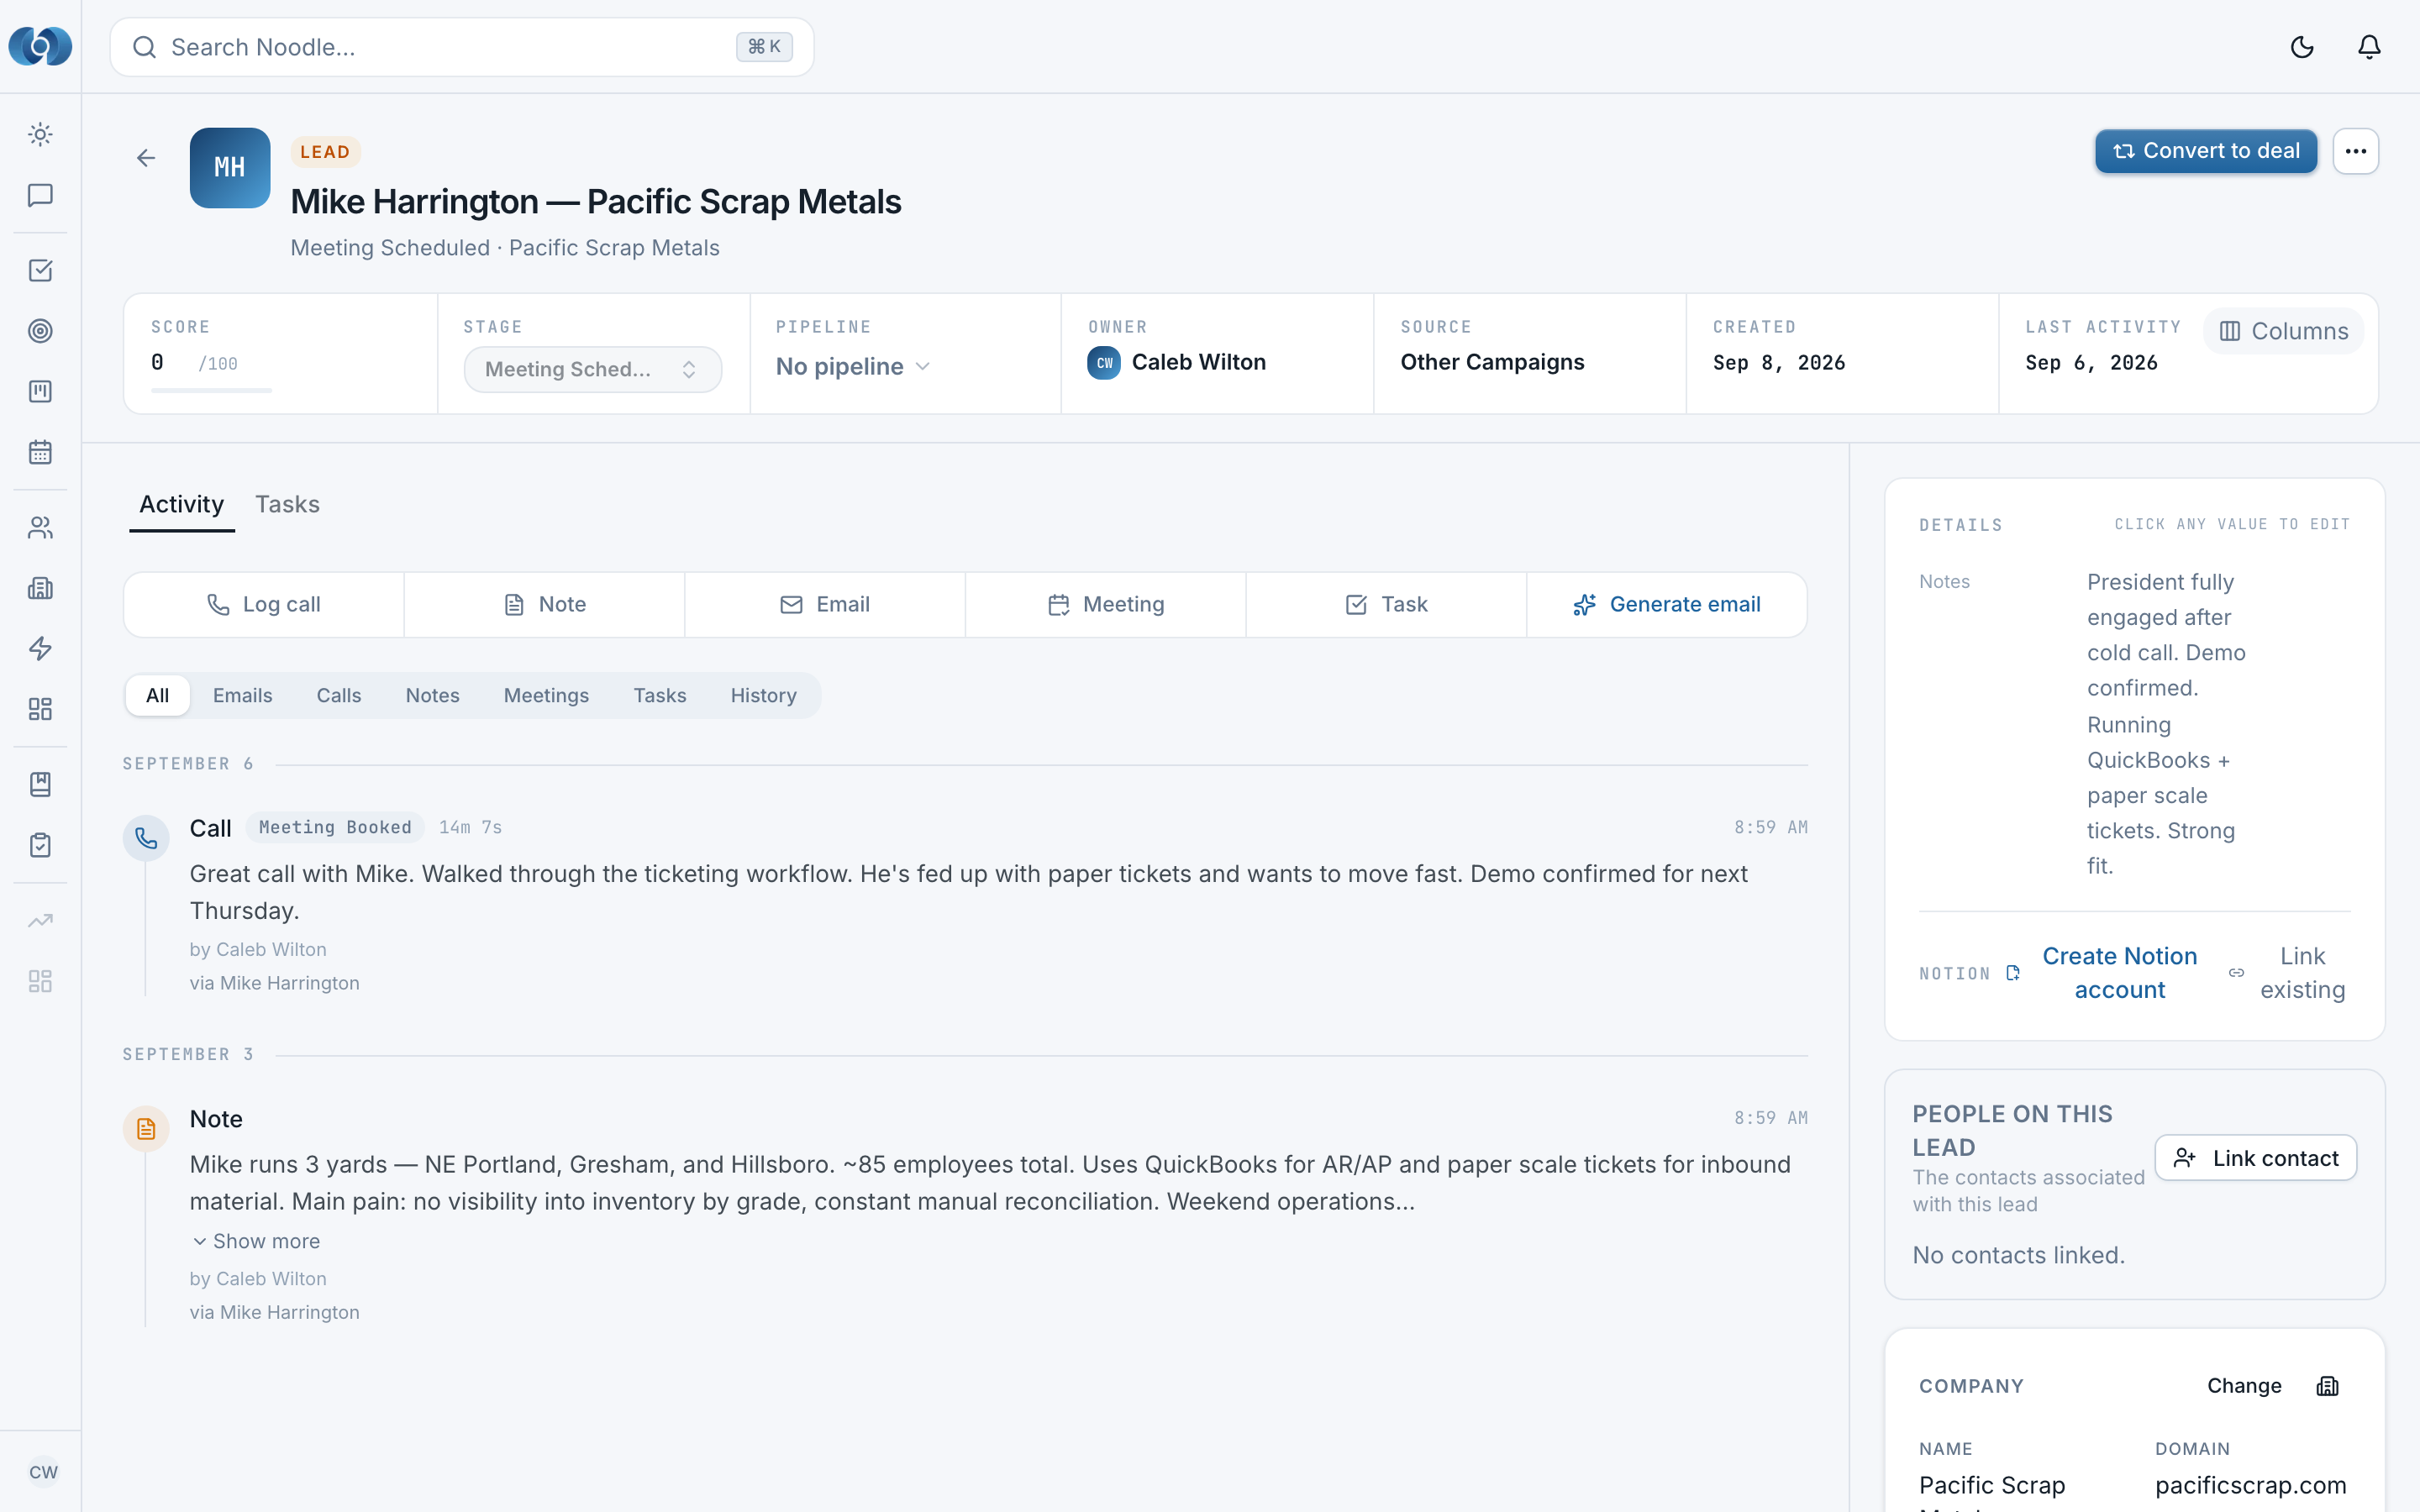Screen dimensions: 2420x1512
Task: Select the Activity tab
Action: (x=181, y=504)
